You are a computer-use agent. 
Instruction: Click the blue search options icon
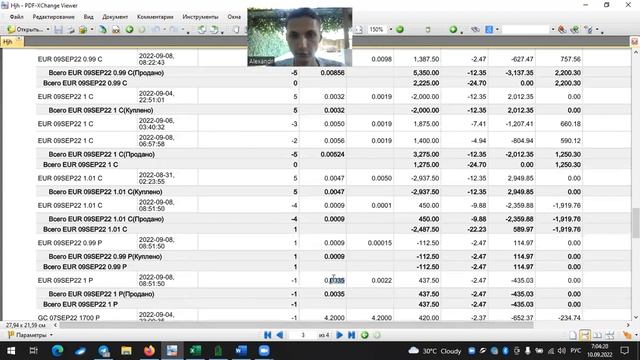(489, 29)
